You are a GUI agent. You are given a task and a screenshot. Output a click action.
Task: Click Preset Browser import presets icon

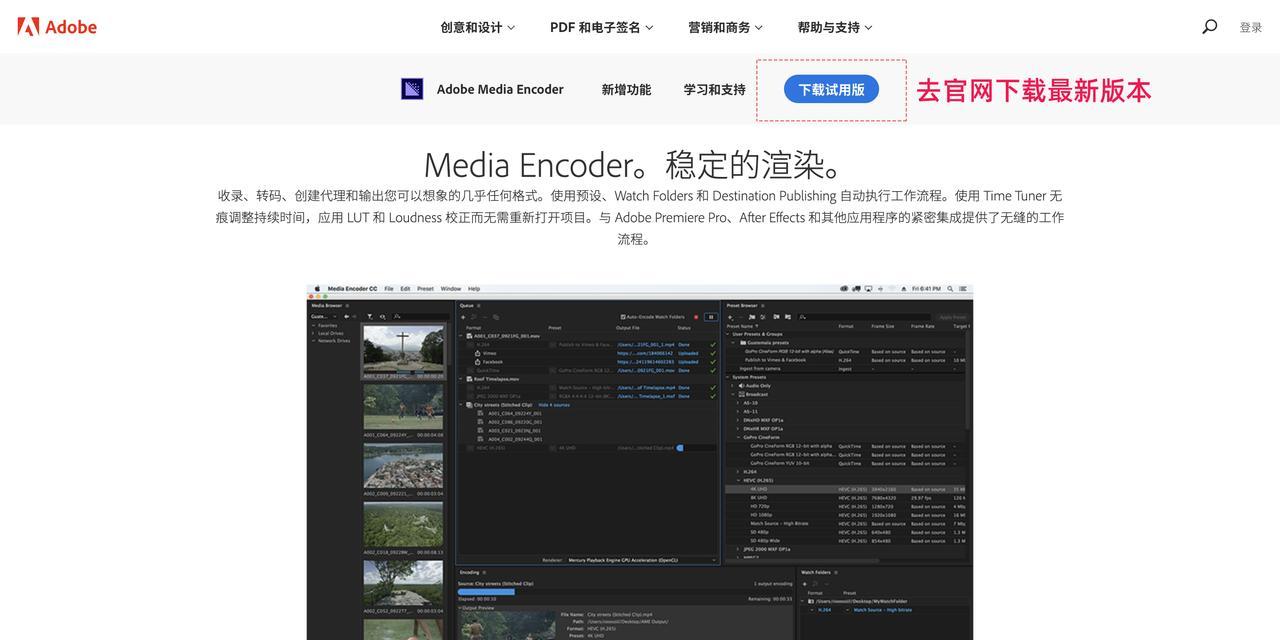coord(776,317)
